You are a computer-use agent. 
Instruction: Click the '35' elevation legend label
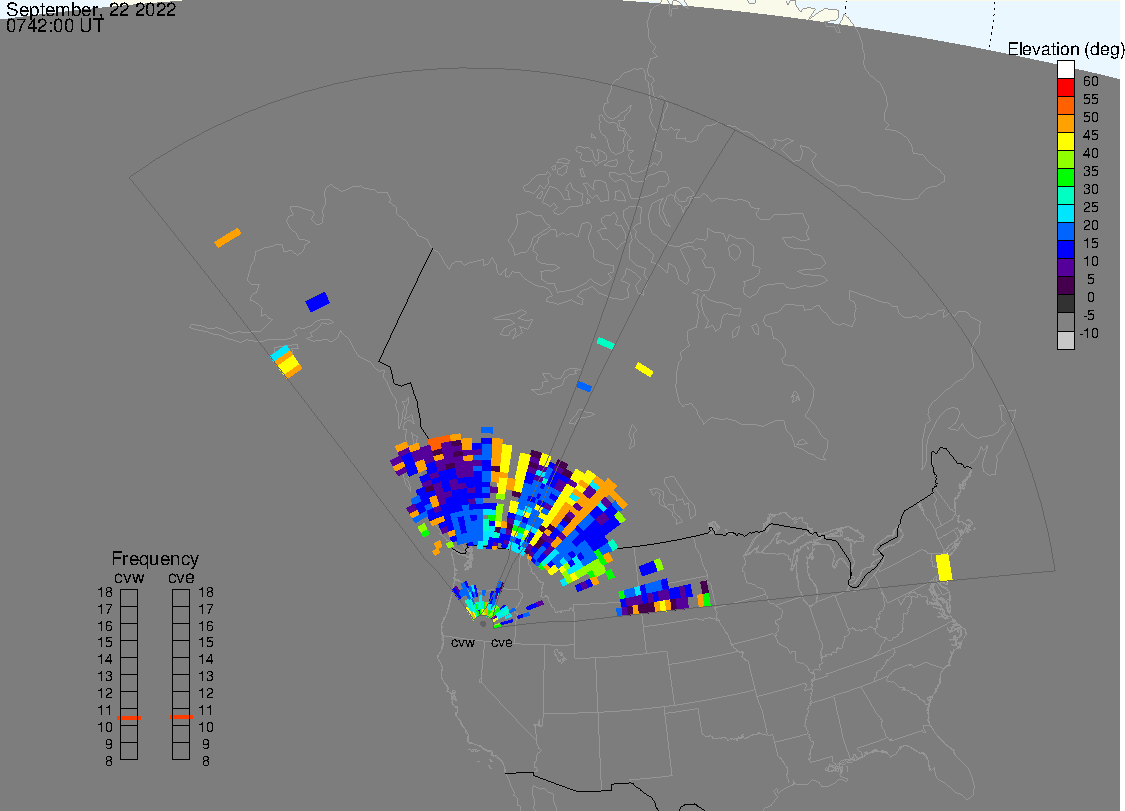[x=1091, y=171]
